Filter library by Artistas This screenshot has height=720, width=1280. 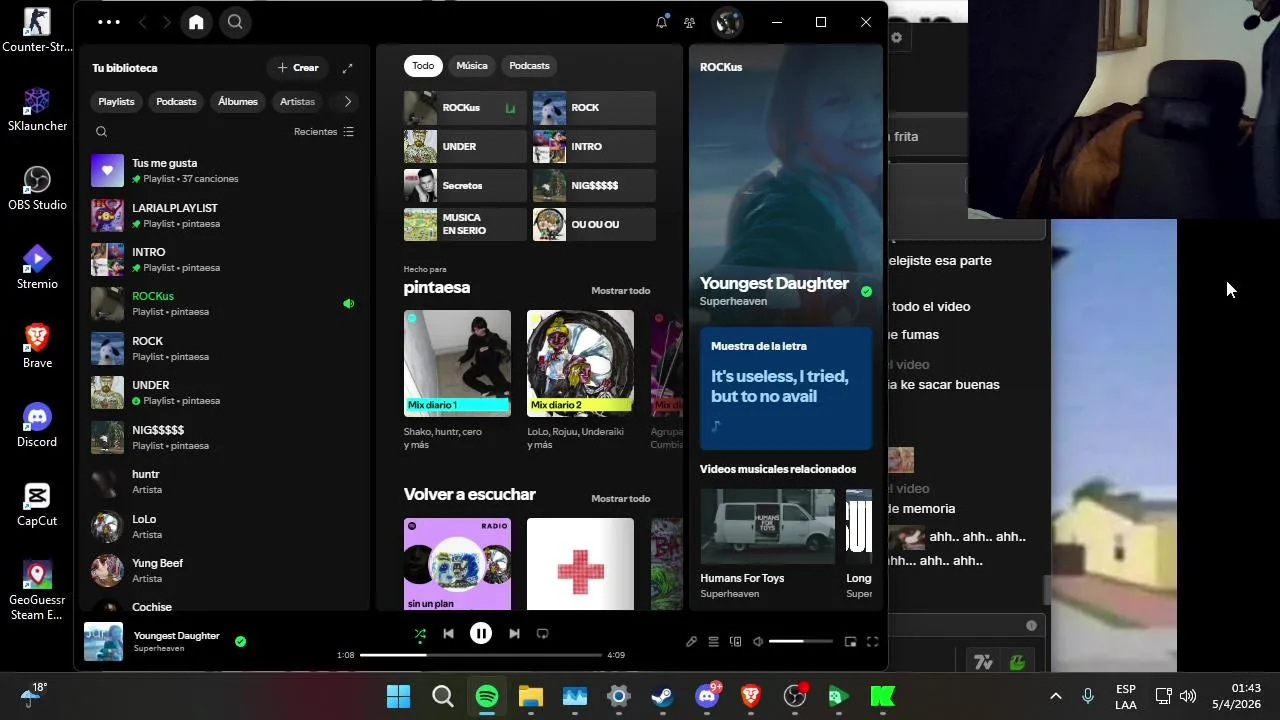pos(298,102)
